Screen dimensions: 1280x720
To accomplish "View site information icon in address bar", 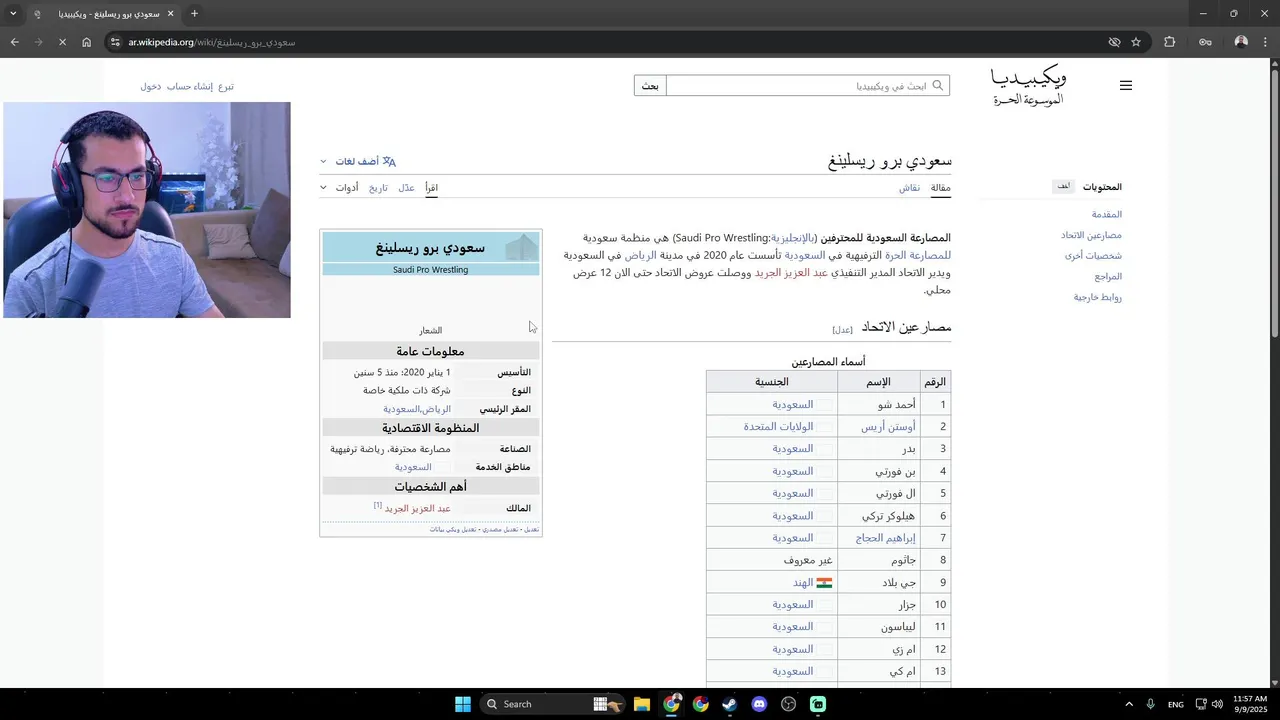I will tap(116, 42).
